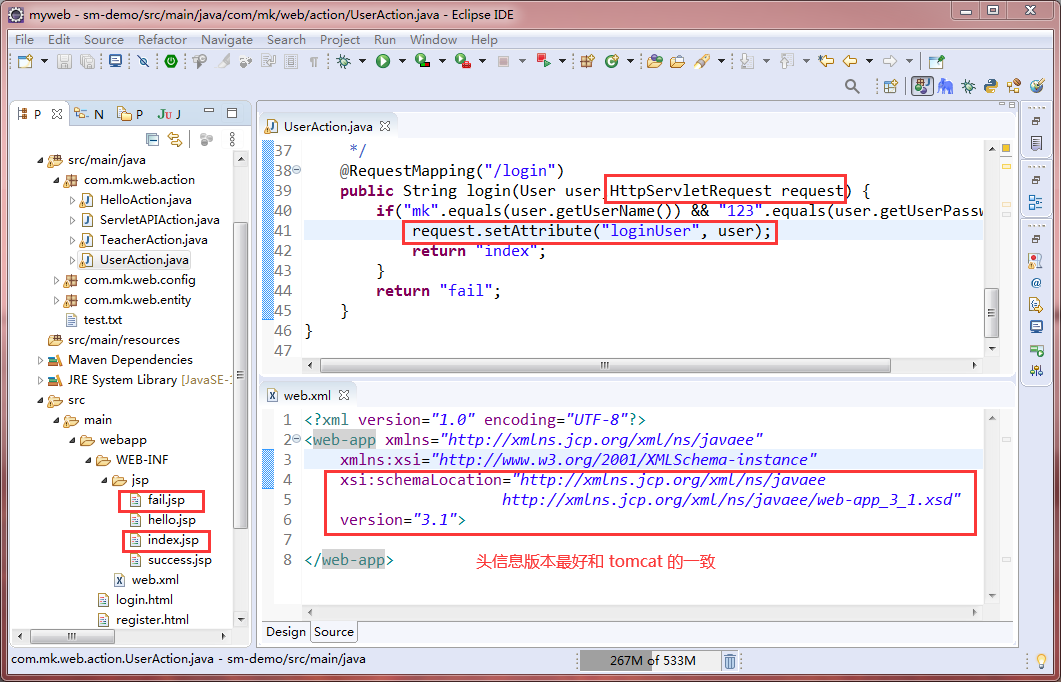
Task: Open the dropdown arrow beside New wizard
Action: (45, 62)
